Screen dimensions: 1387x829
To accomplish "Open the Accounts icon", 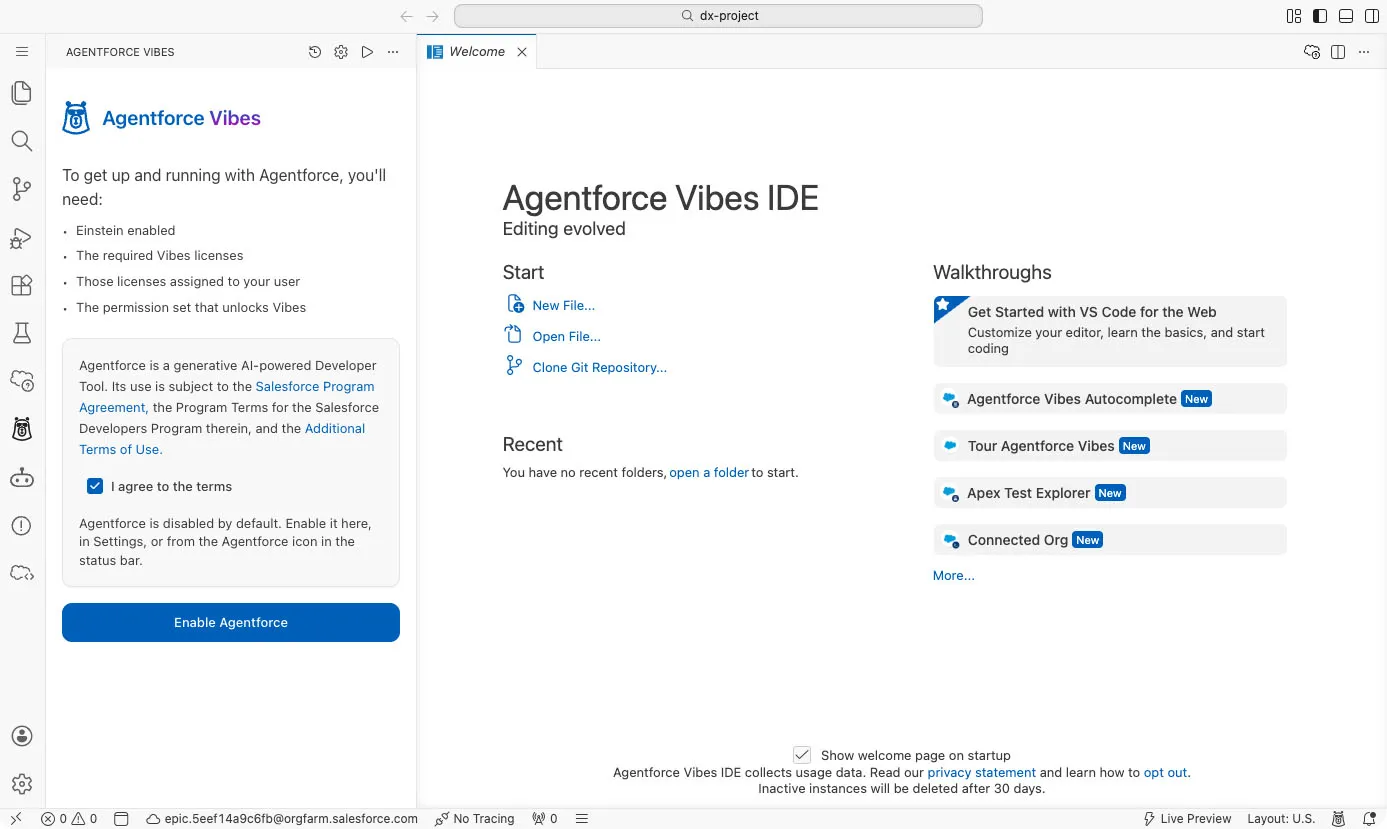I will coord(22,736).
